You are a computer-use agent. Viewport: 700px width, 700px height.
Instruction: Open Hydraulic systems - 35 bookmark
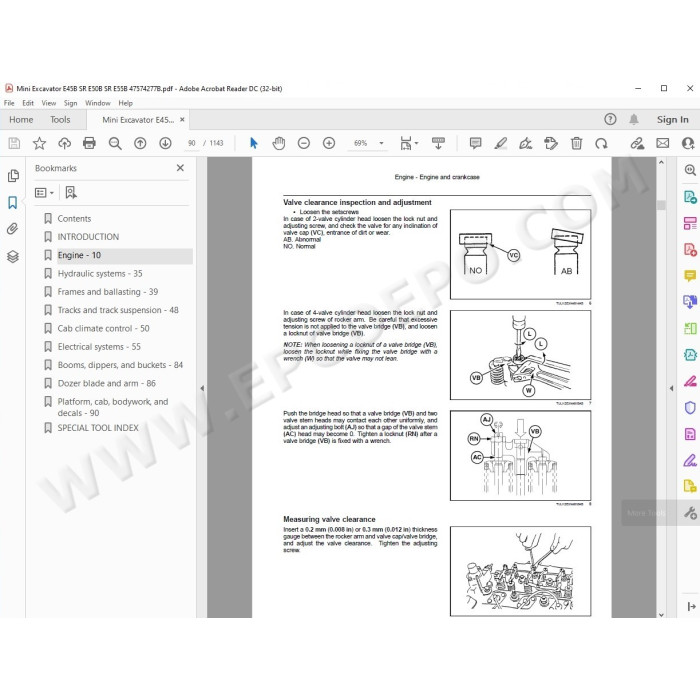click(x=100, y=274)
